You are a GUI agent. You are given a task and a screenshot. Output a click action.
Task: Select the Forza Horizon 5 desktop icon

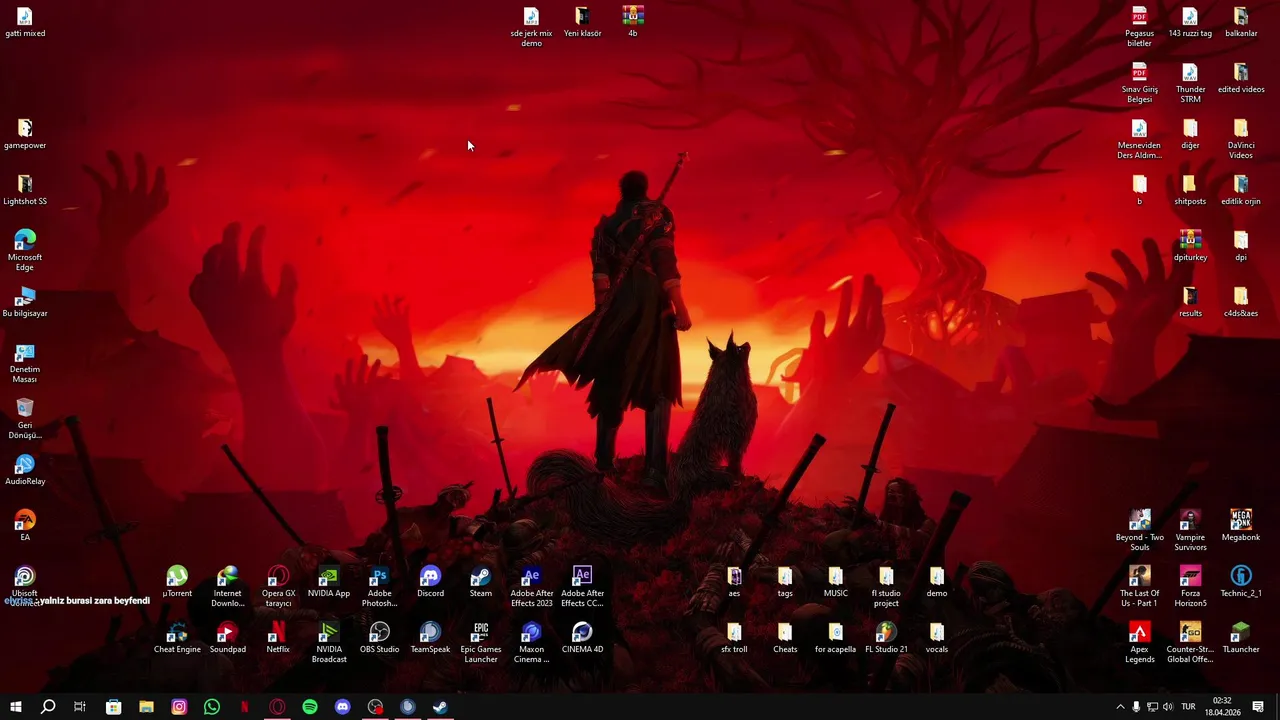click(x=1190, y=587)
